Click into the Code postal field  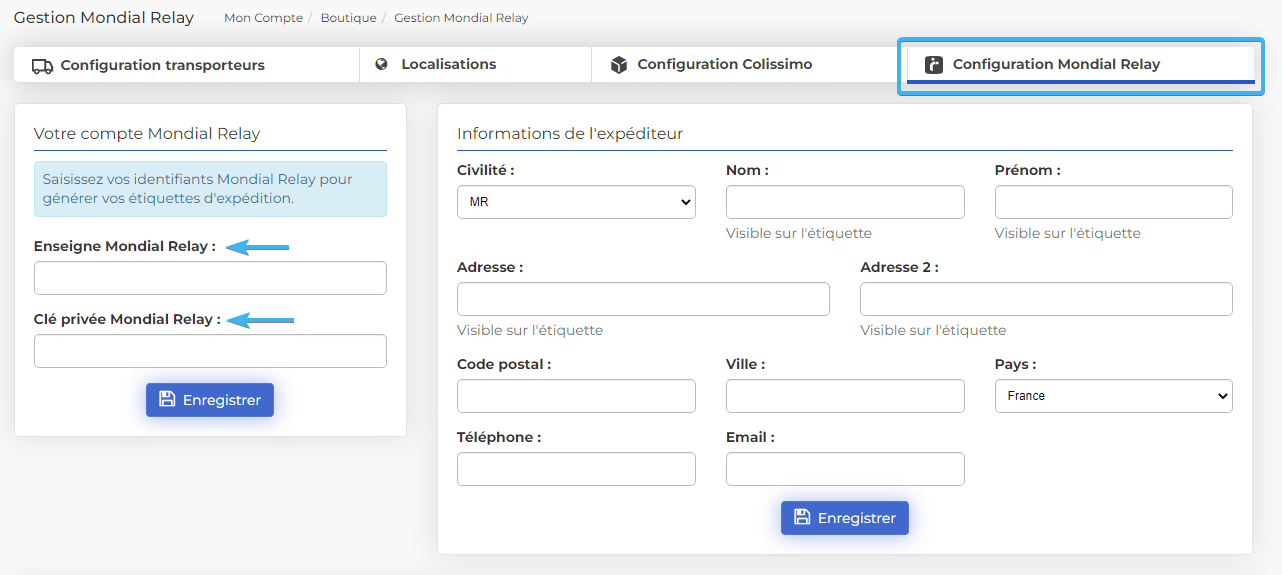576,396
